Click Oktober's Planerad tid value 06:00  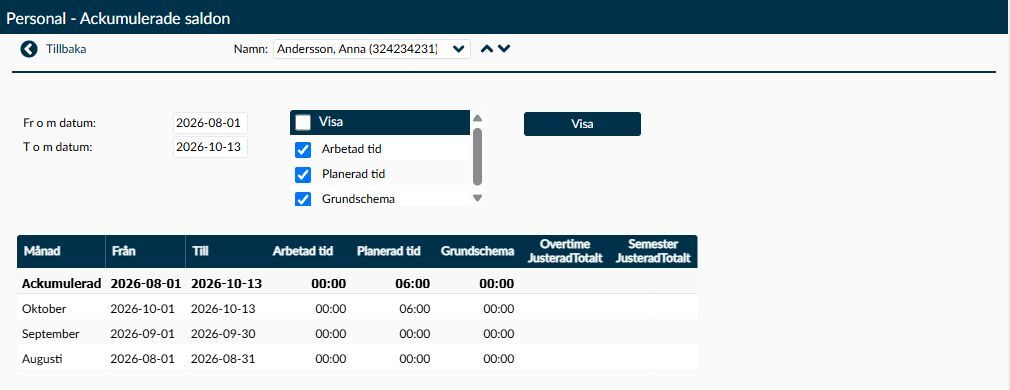pyautogui.click(x=415, y=309)
